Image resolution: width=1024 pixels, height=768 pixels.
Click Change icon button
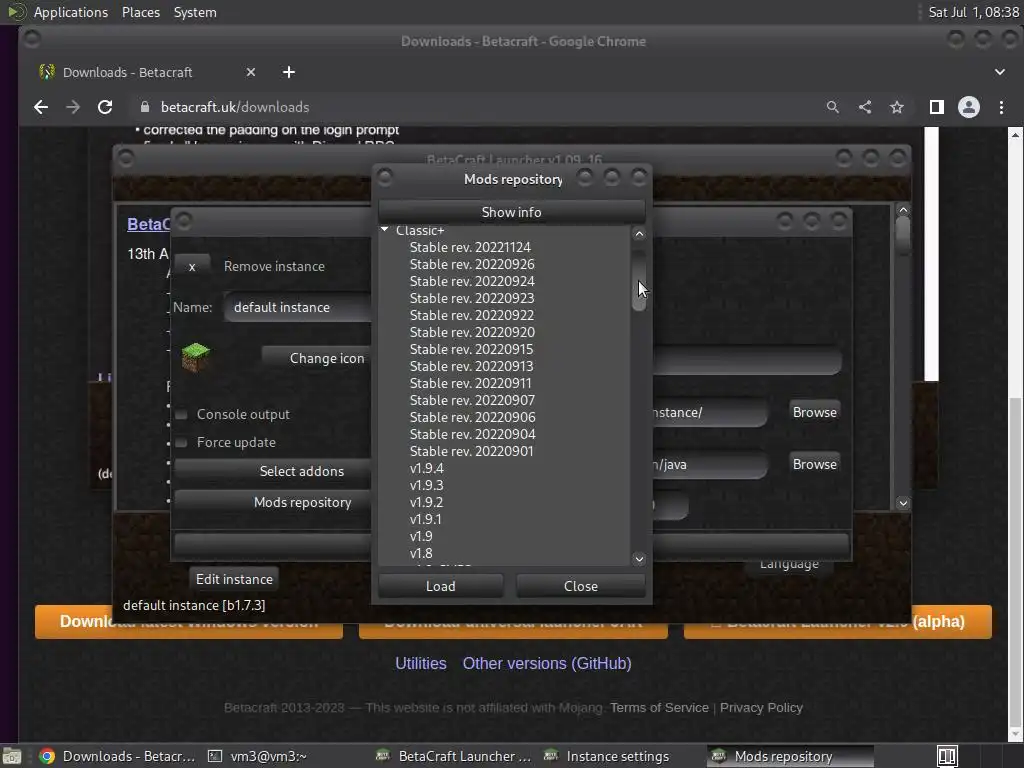317,359
